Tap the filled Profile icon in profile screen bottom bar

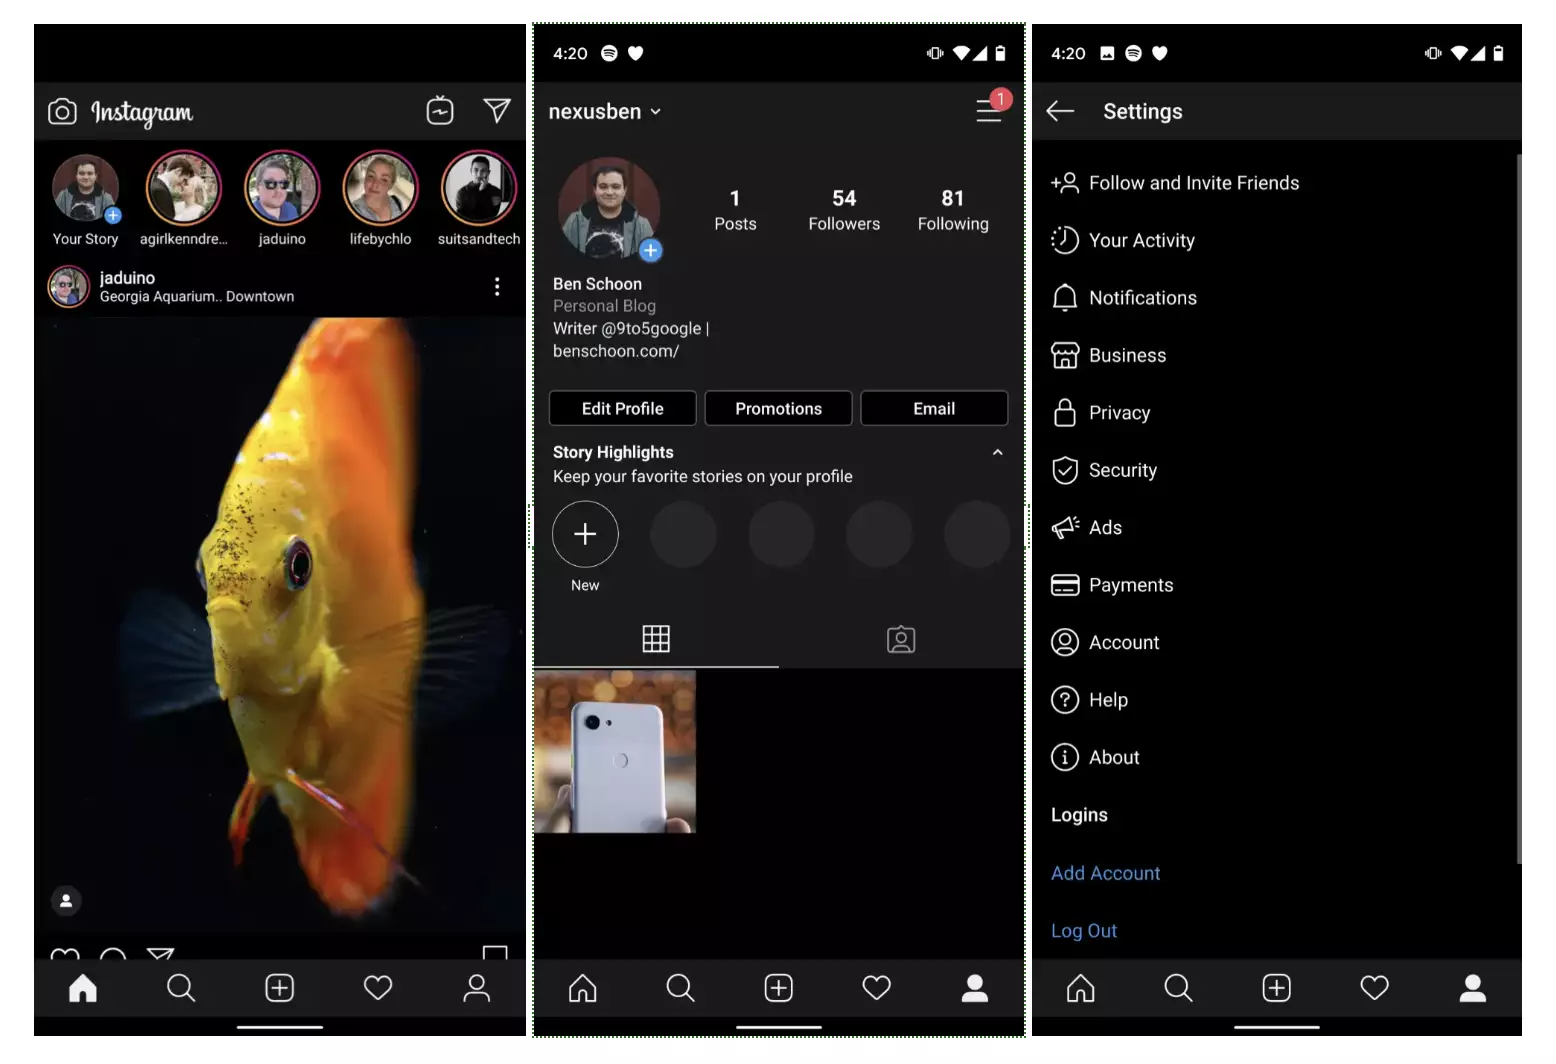(975, 988)
